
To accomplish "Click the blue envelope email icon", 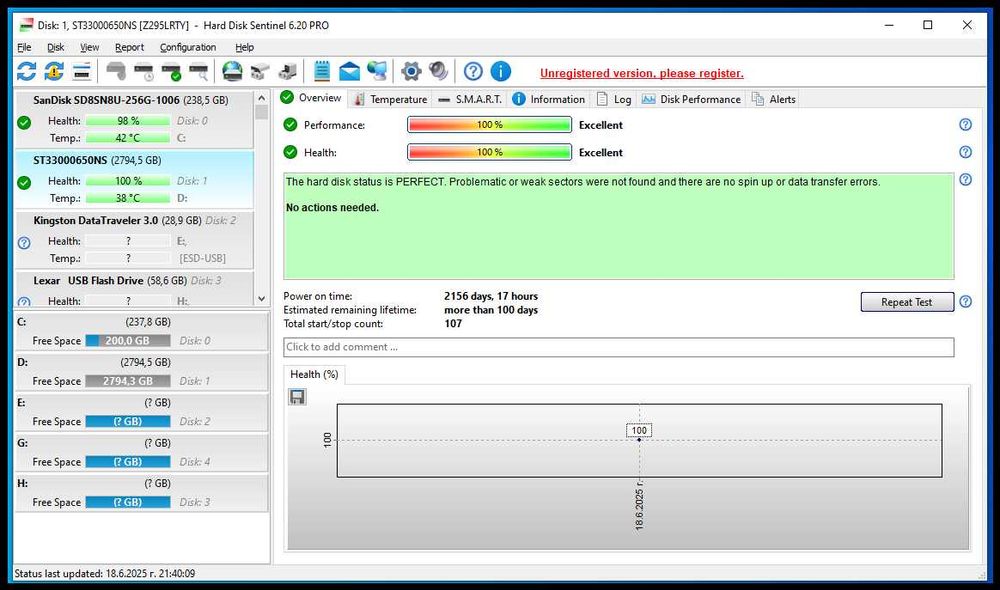I will pyautogui.click(x=349, y=71).
